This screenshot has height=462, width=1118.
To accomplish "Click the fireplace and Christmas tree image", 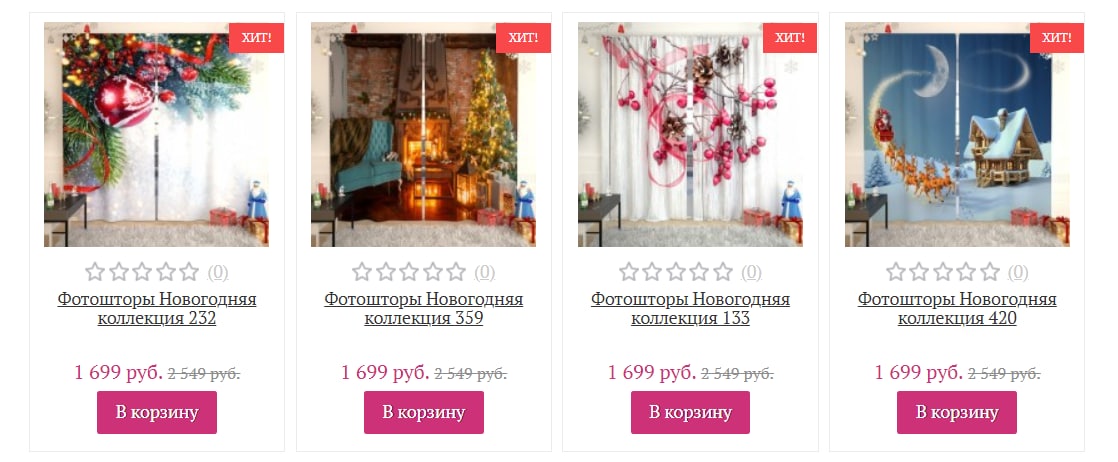I will pyautogui.click(x=424, y=134).
